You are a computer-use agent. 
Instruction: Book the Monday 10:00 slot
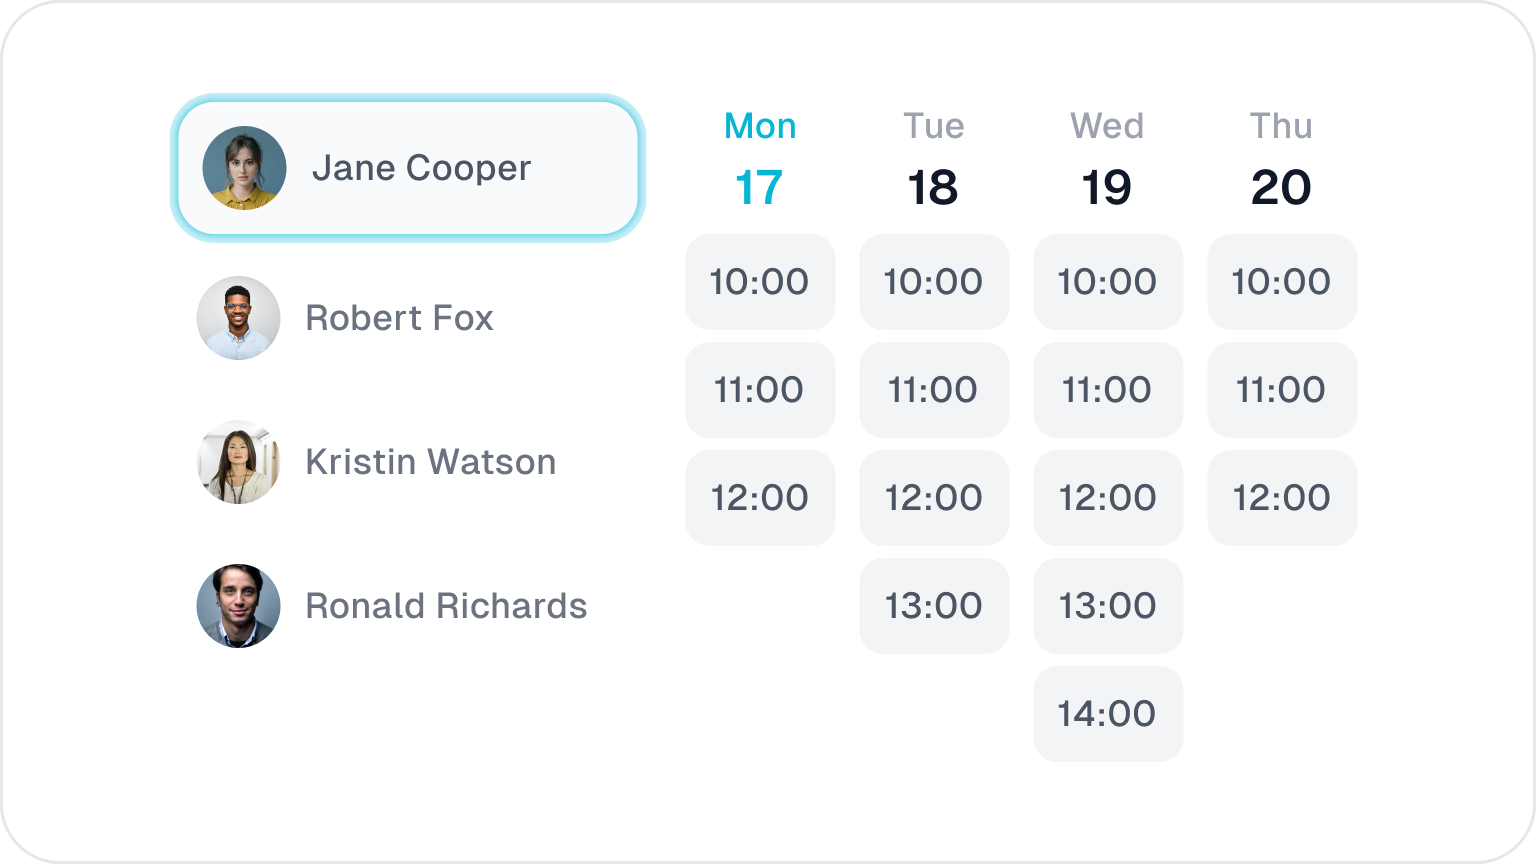(x=760, y=282)
